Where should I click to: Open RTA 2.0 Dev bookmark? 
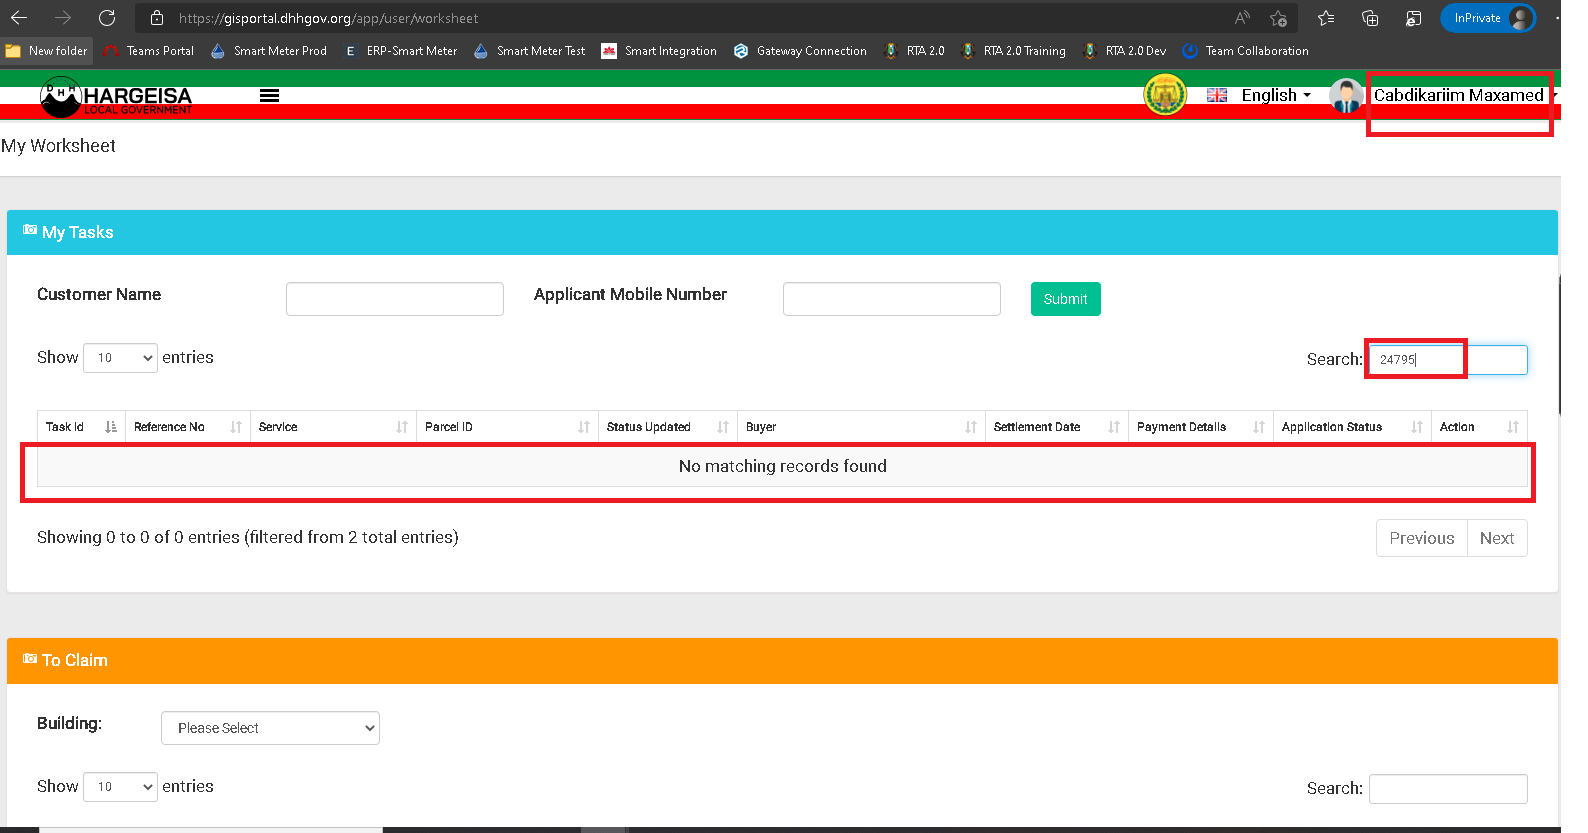(1125, 51)
